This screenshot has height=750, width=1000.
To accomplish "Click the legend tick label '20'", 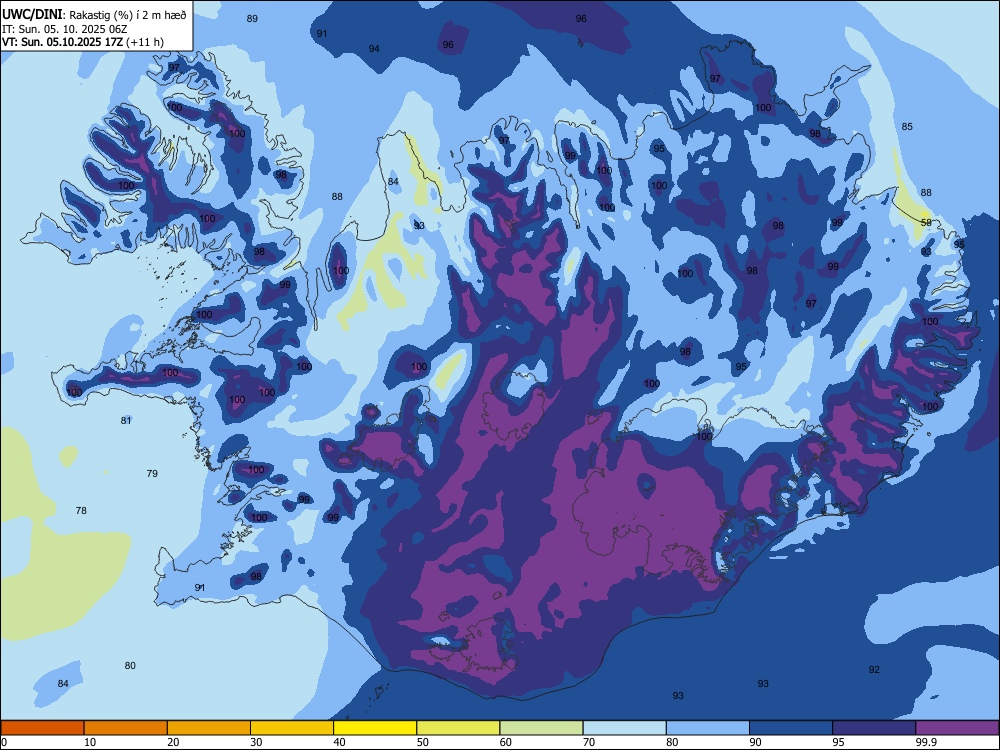I will [173, 742].
